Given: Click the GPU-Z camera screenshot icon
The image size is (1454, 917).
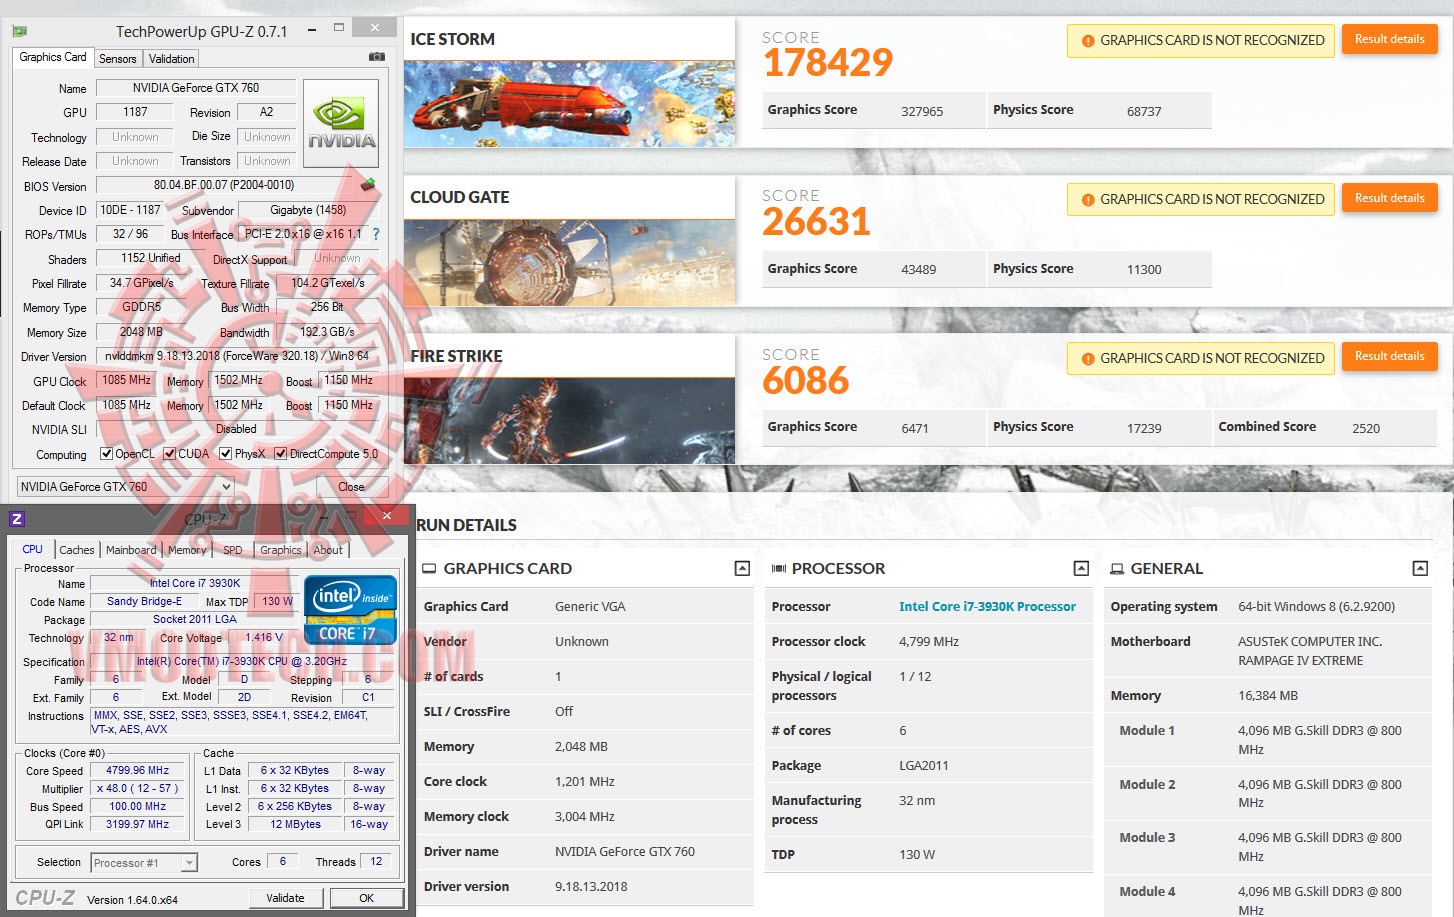Looking at the screenshot, I should pos(377,57).
